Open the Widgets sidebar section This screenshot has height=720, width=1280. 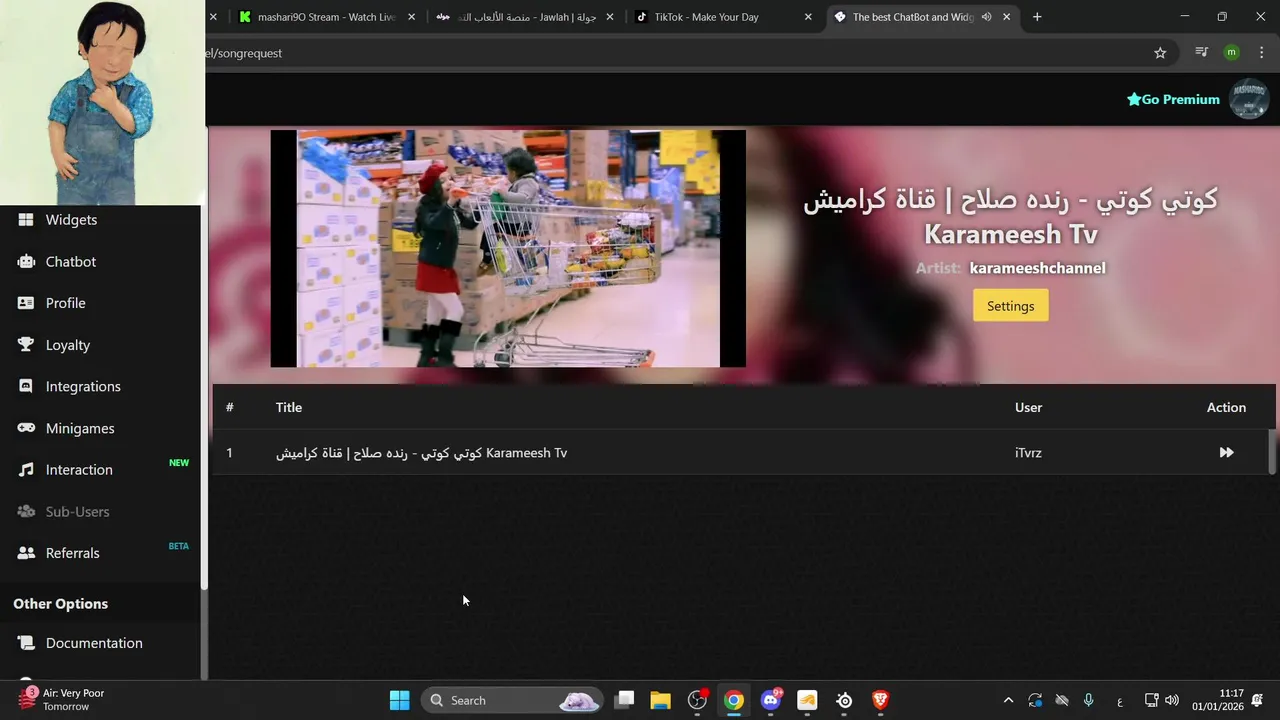tap(71, 220)
